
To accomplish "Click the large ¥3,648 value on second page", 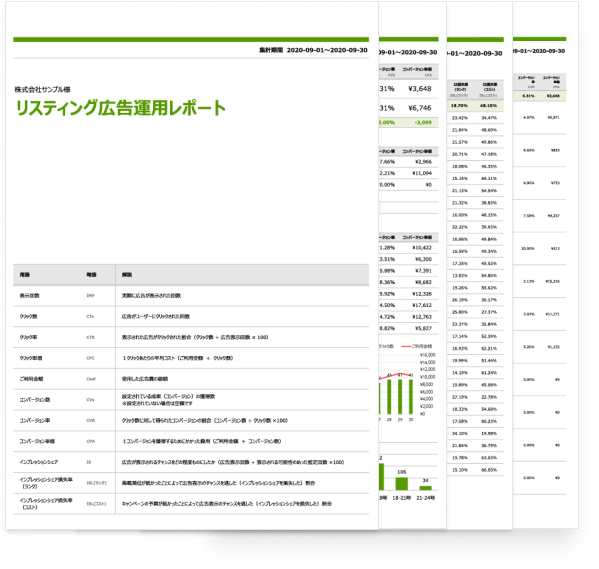I will [420, 89].
